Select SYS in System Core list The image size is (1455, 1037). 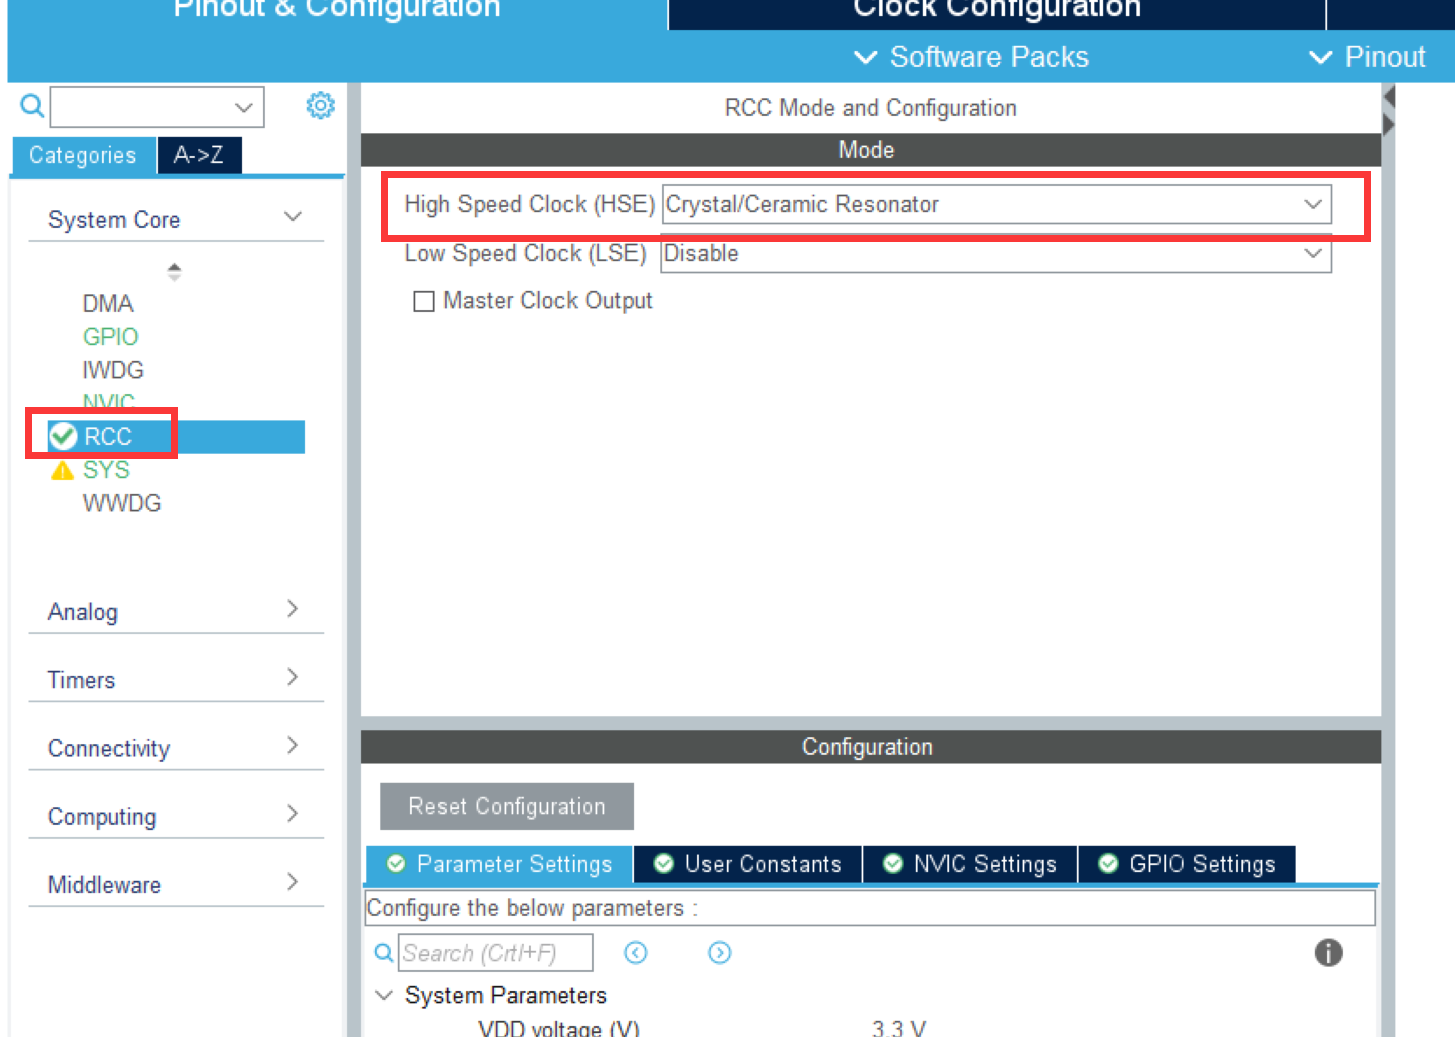click(x=106, y=470)
